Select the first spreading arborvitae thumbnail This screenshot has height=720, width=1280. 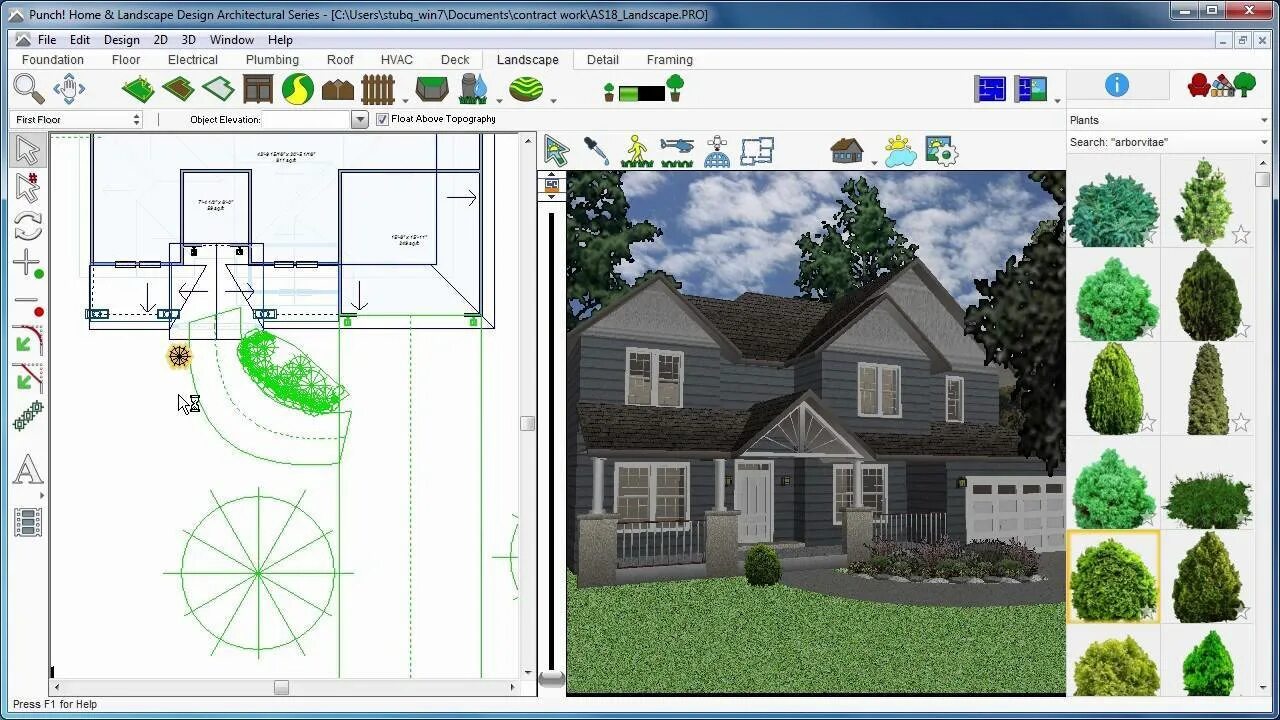(x=1113, y=208)
